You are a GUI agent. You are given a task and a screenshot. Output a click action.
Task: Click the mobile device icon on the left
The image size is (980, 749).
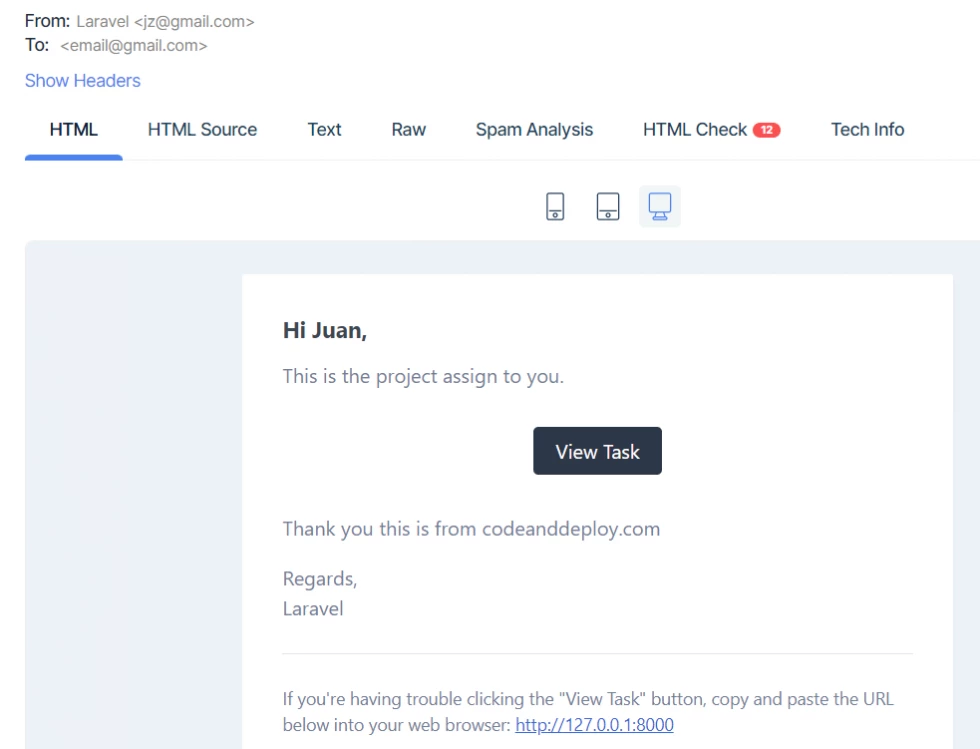coord(554,206)
